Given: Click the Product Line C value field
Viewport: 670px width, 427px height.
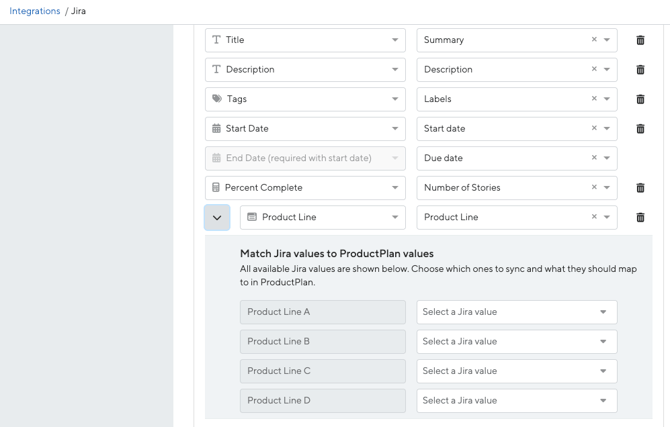Looking at the screenshot, I should pos(323,371).
